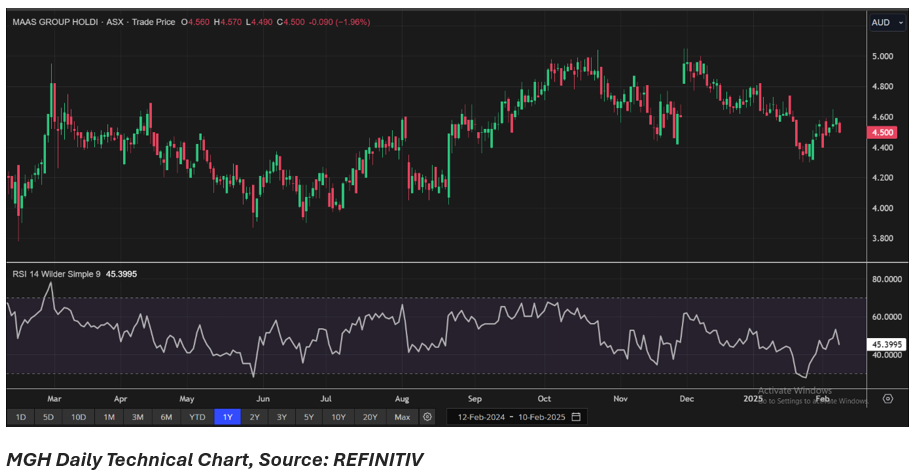Click the 4.500 current price tag
The image size is (913, 474).
(x=882, y=132)
